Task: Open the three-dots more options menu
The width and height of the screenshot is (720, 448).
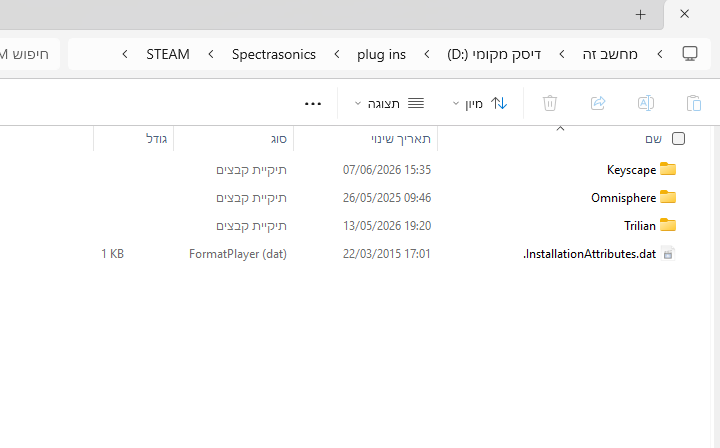Action: [313, 104]
